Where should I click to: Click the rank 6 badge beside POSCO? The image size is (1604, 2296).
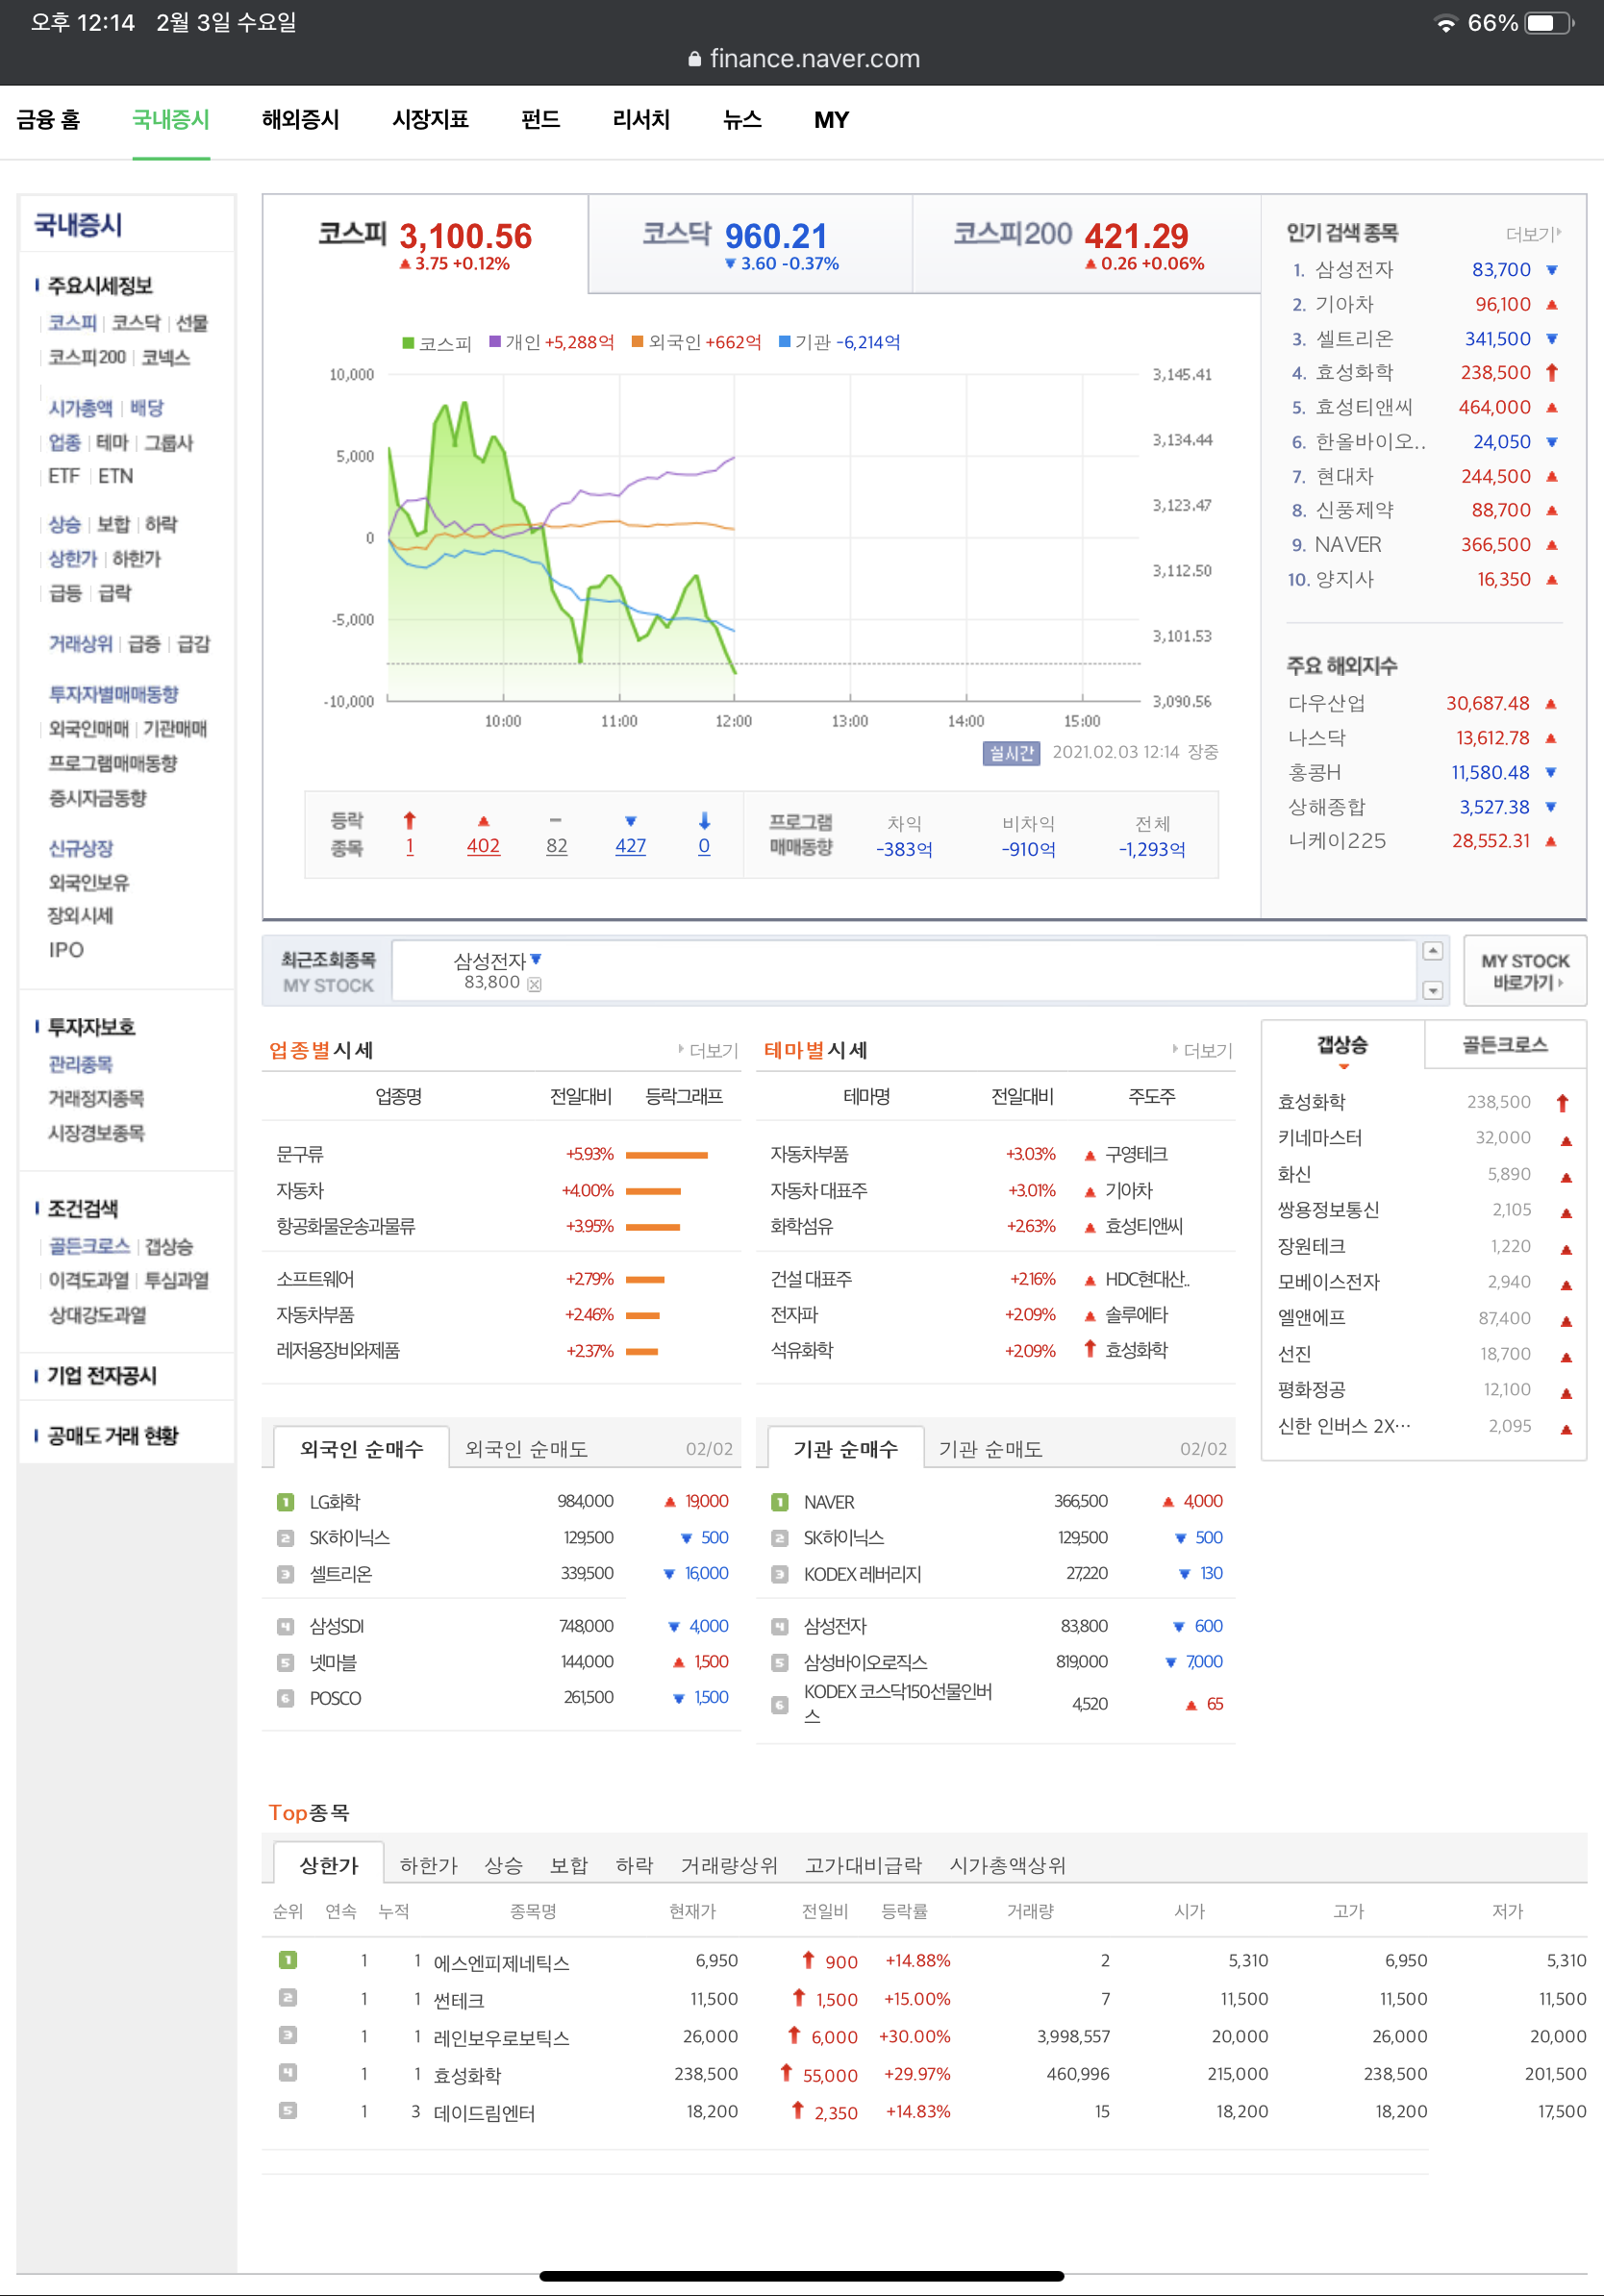[x=285, y=1698]
